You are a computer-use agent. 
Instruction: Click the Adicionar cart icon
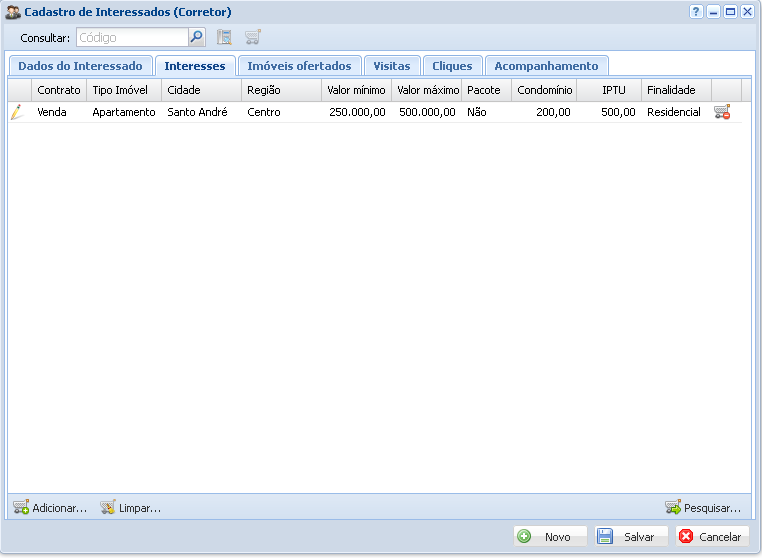pyautogui.click(x=21, y=508)
